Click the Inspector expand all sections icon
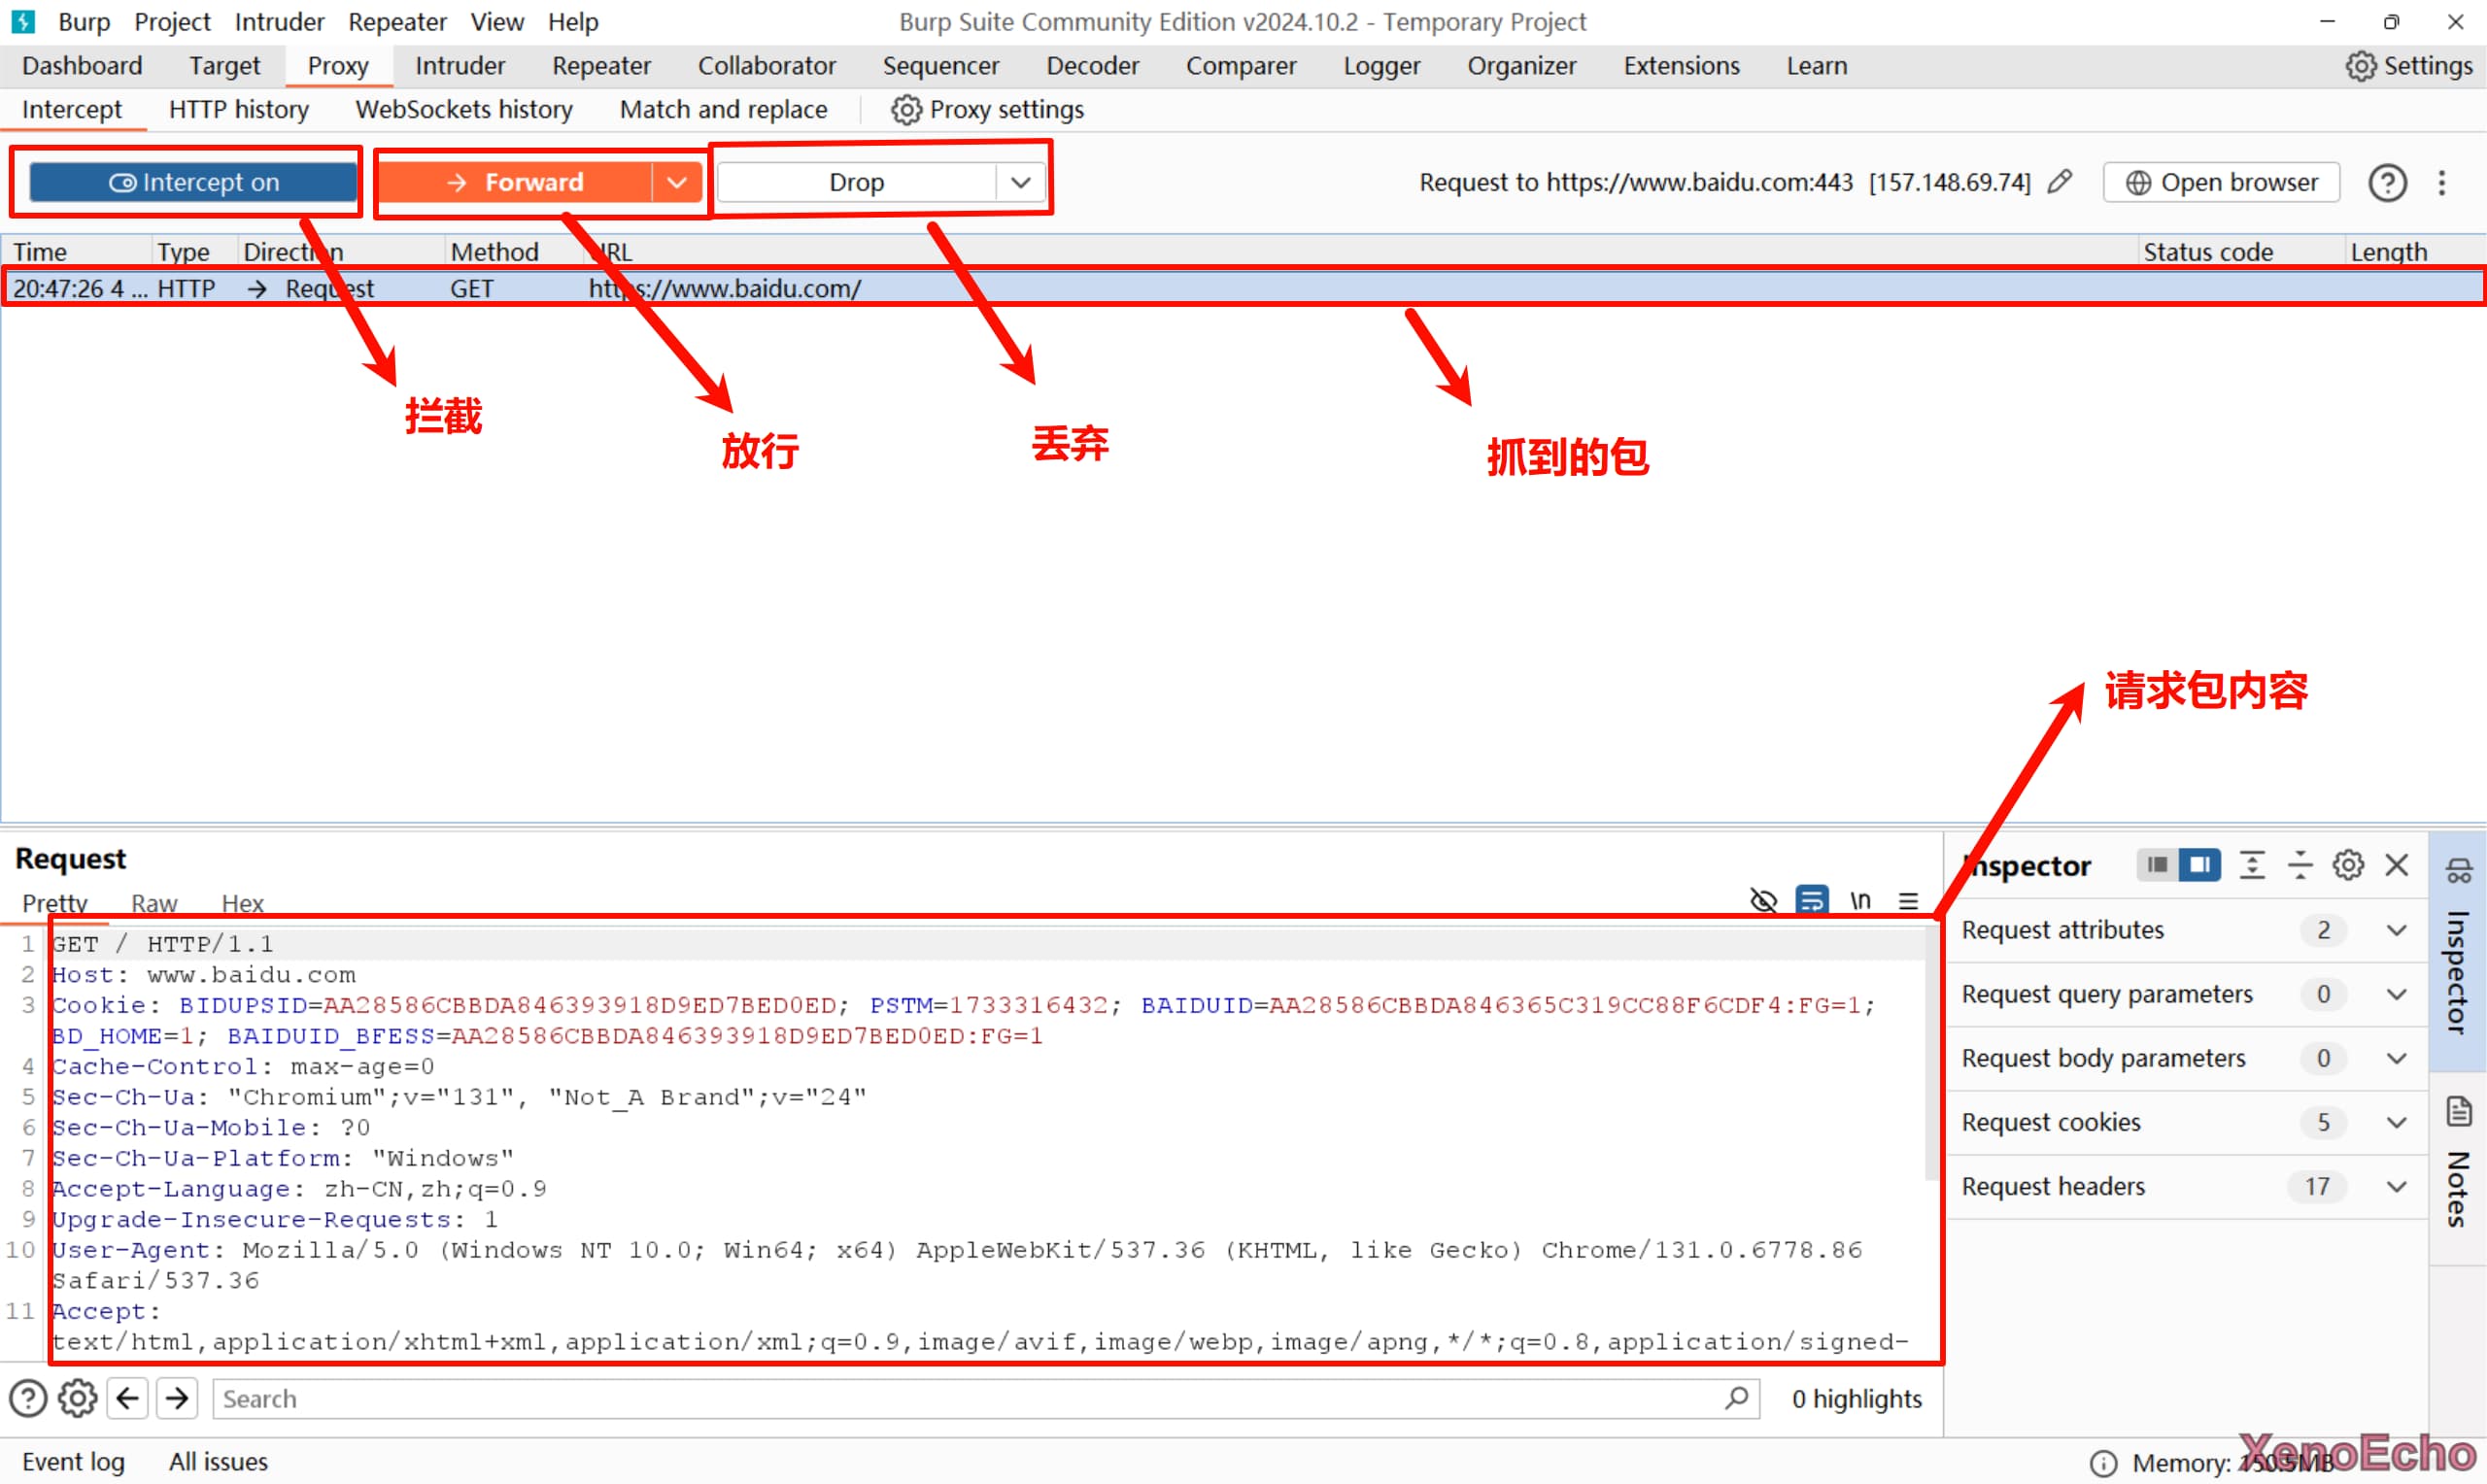The image size is (2487, 1484). pos(2251,865)
